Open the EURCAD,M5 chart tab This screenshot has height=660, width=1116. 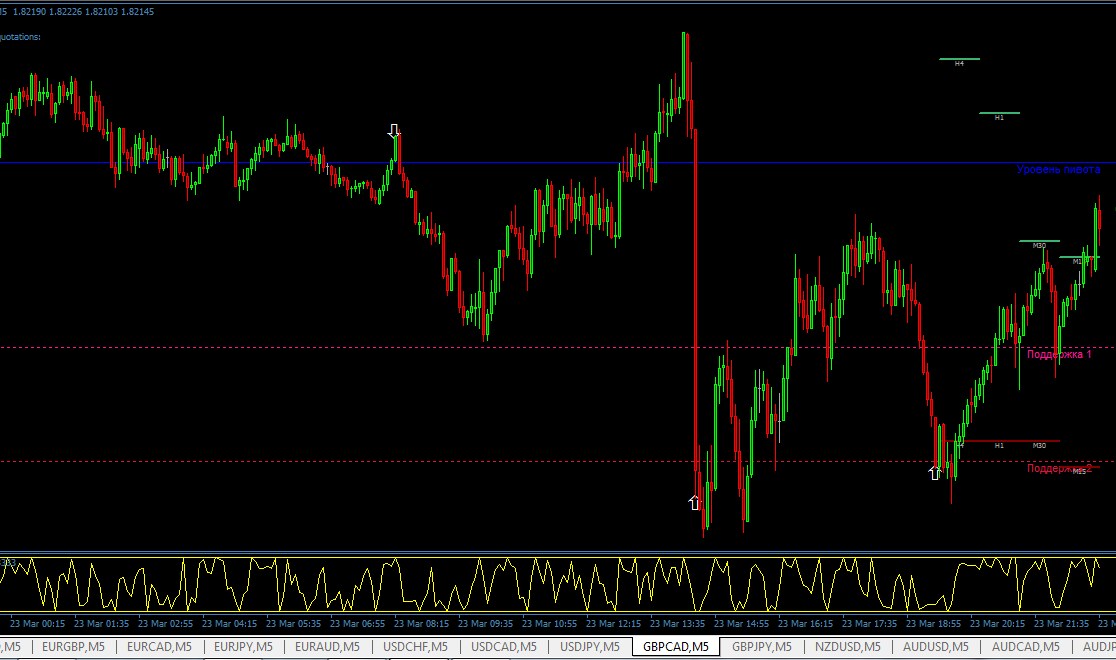[159, 646]
